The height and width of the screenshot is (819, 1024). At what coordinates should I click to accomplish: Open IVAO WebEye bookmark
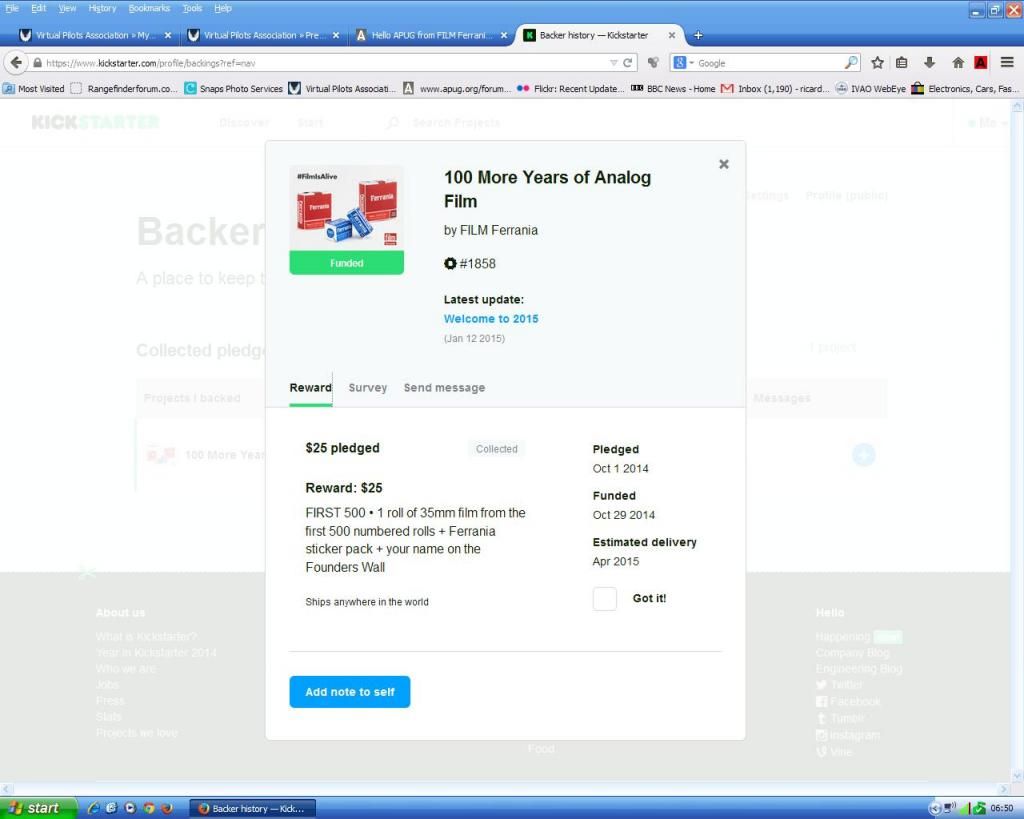coord(871,88)
